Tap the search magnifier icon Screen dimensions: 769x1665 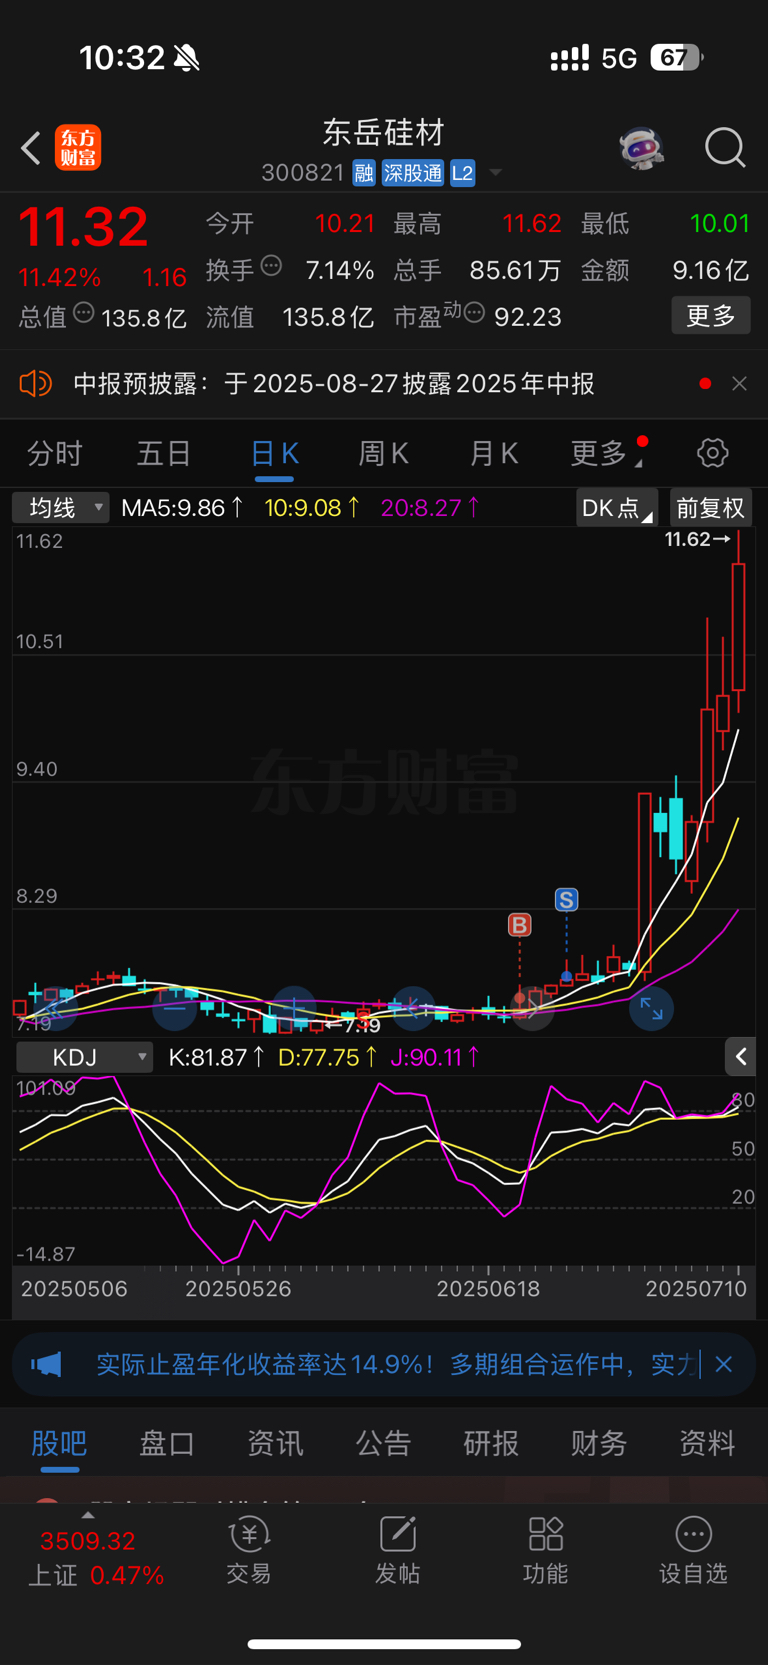(725, 148)
